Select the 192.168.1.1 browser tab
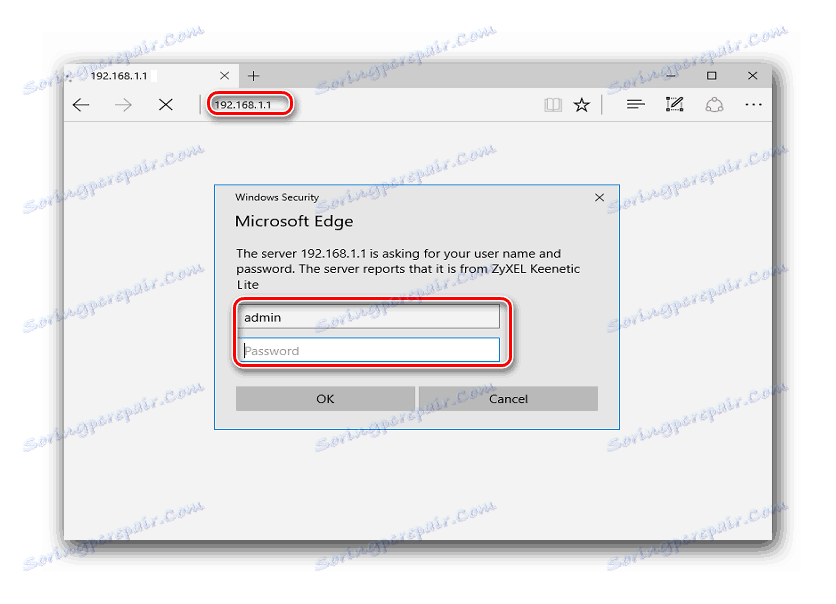 [x=151, y=76]
